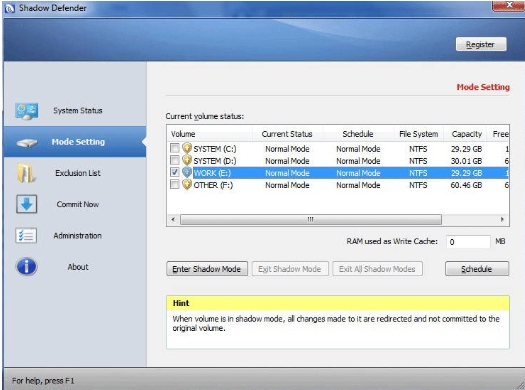The width and height of the screenshot is (525, 390).
Task: Click the 30.01 GB capacity cell
Action: coord(466,161)
